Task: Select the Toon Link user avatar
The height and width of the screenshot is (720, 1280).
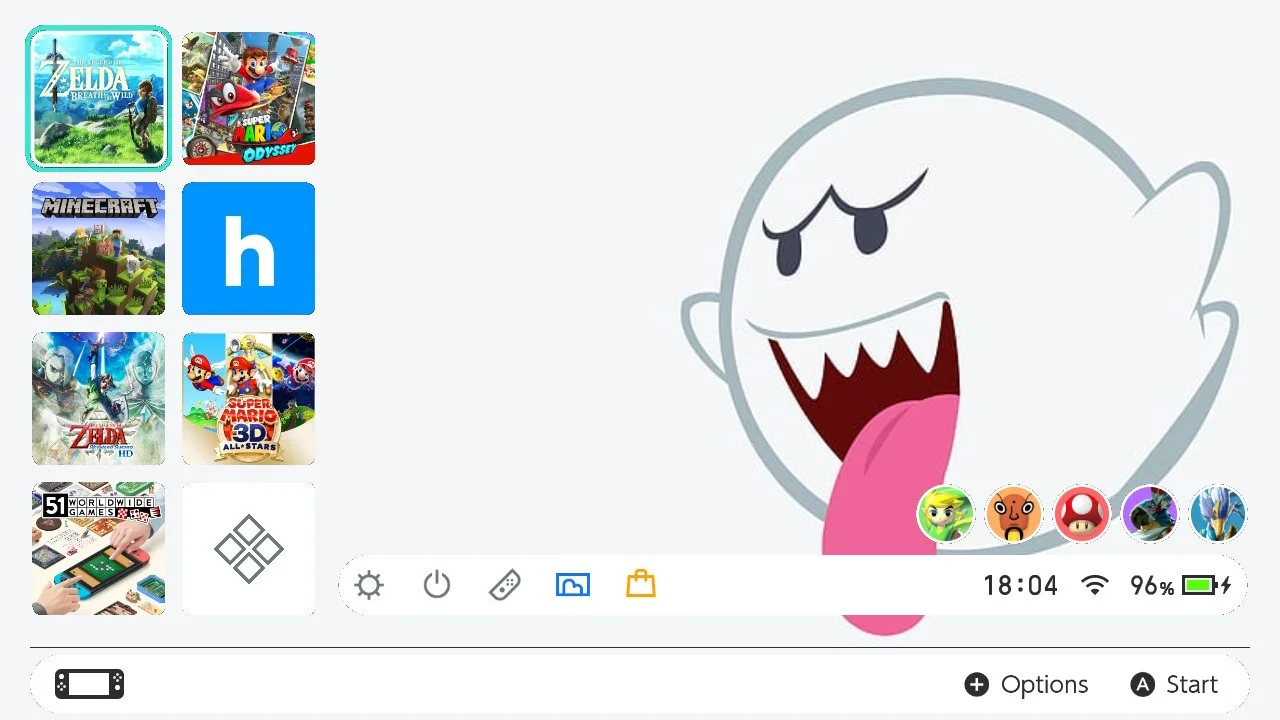Action: (946, 514)
